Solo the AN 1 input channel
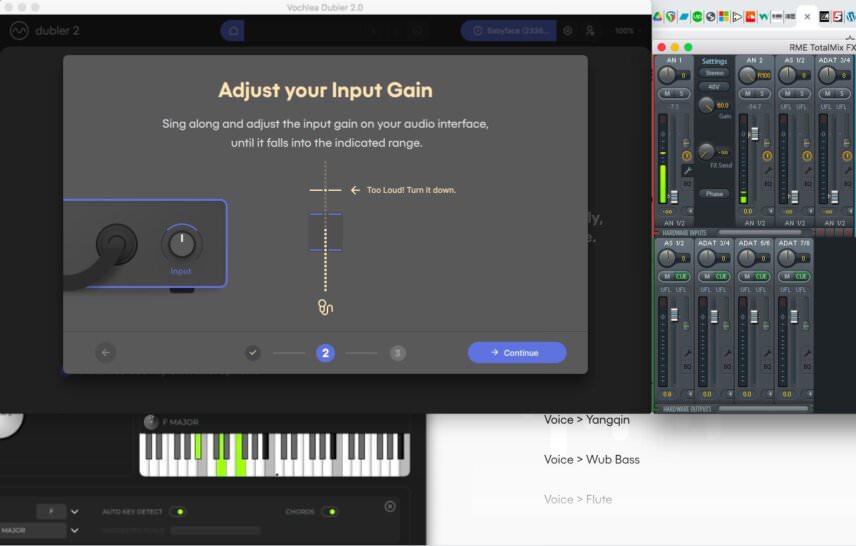This screenshot has width=856, height=546. coord(681,93)
